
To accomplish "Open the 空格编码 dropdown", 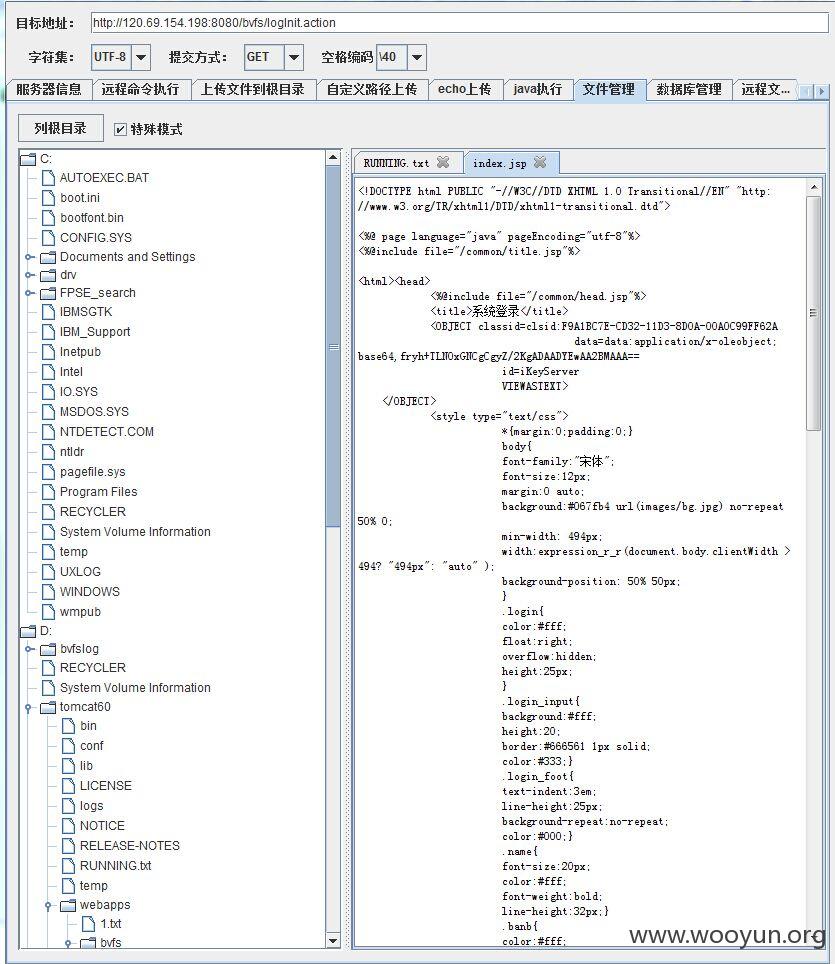I will click(x=417, y=57).
